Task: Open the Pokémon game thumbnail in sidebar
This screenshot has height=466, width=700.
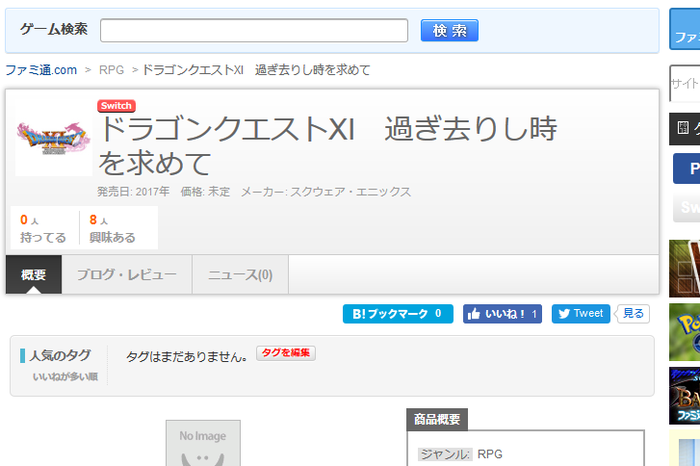Action: click(685, 332)
